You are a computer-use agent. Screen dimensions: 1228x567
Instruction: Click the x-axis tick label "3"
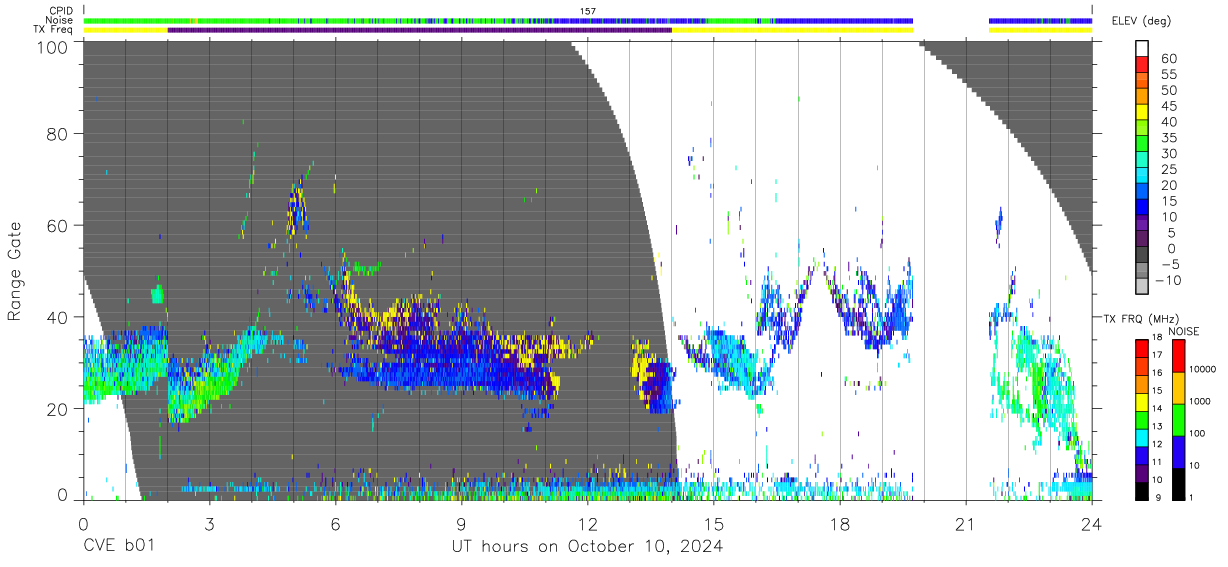click(209, 524)
